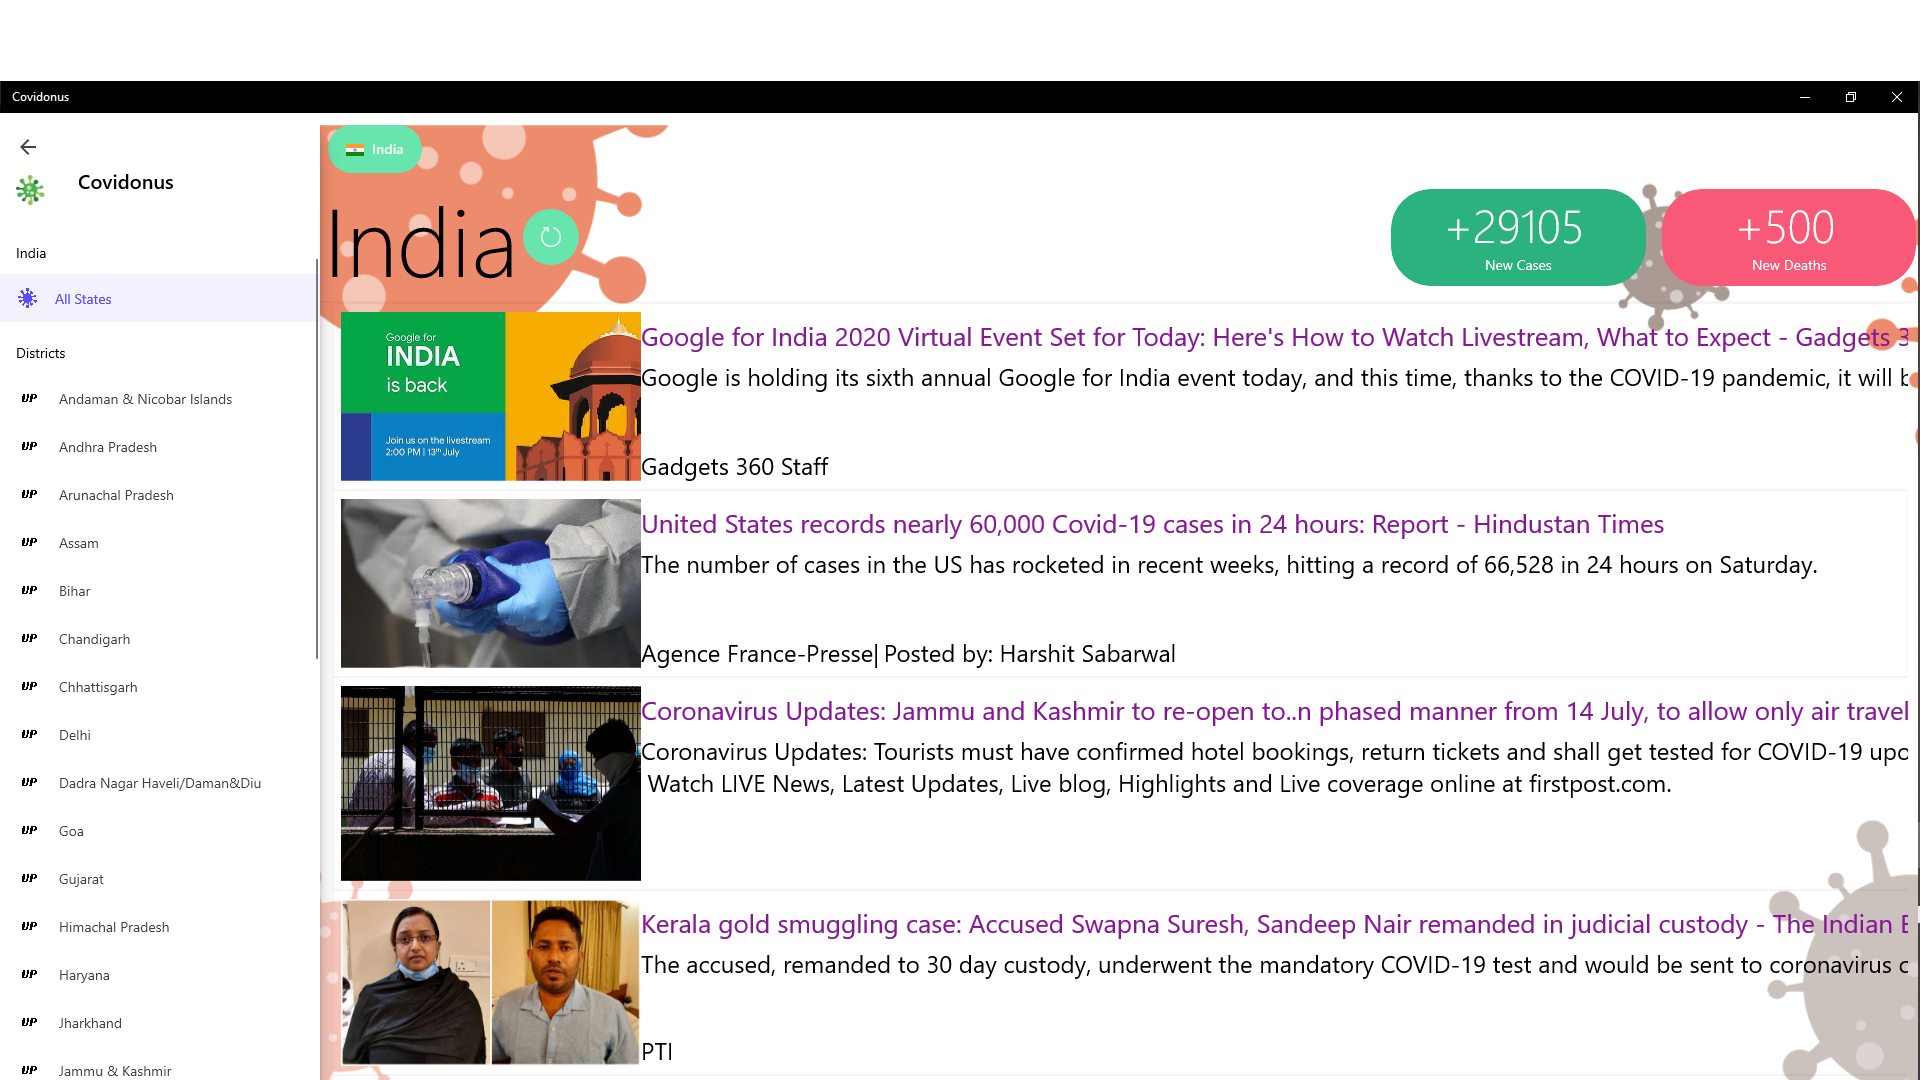
Task: Click the green refresh icon beside India
Action: click(x=551, y=237)
